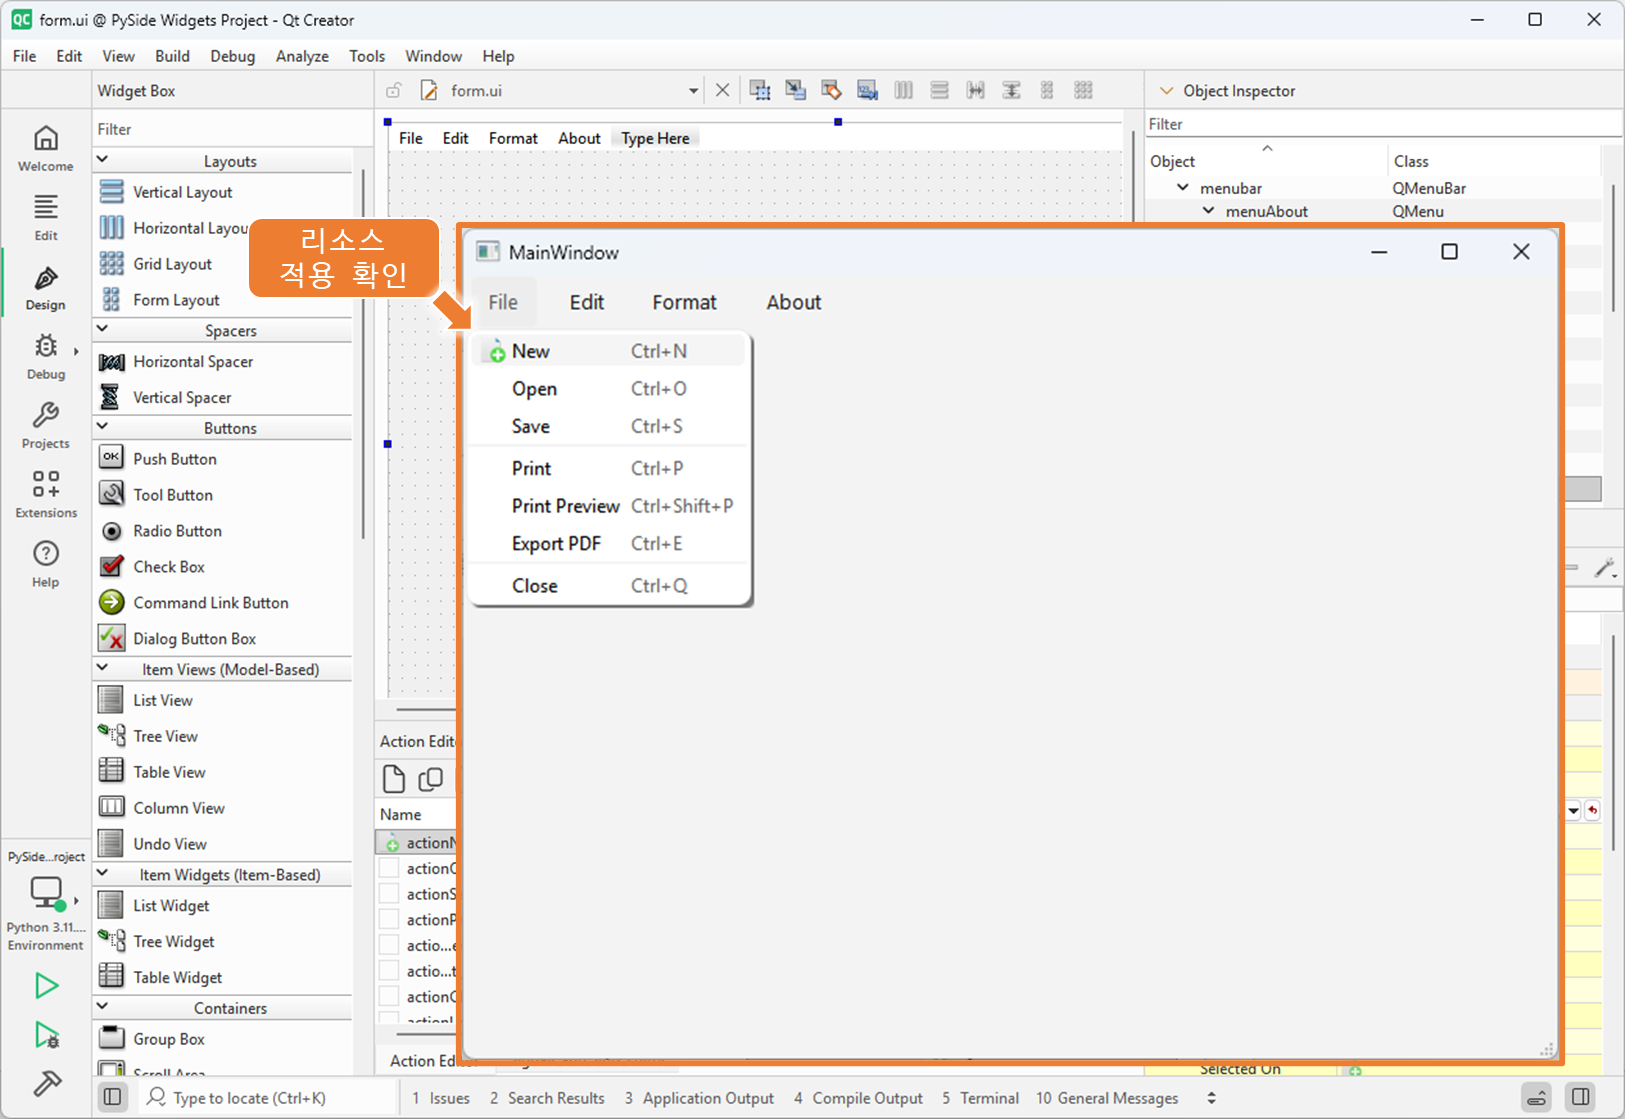Toggle the progress details button in status bar

tap(1537, 1097)
